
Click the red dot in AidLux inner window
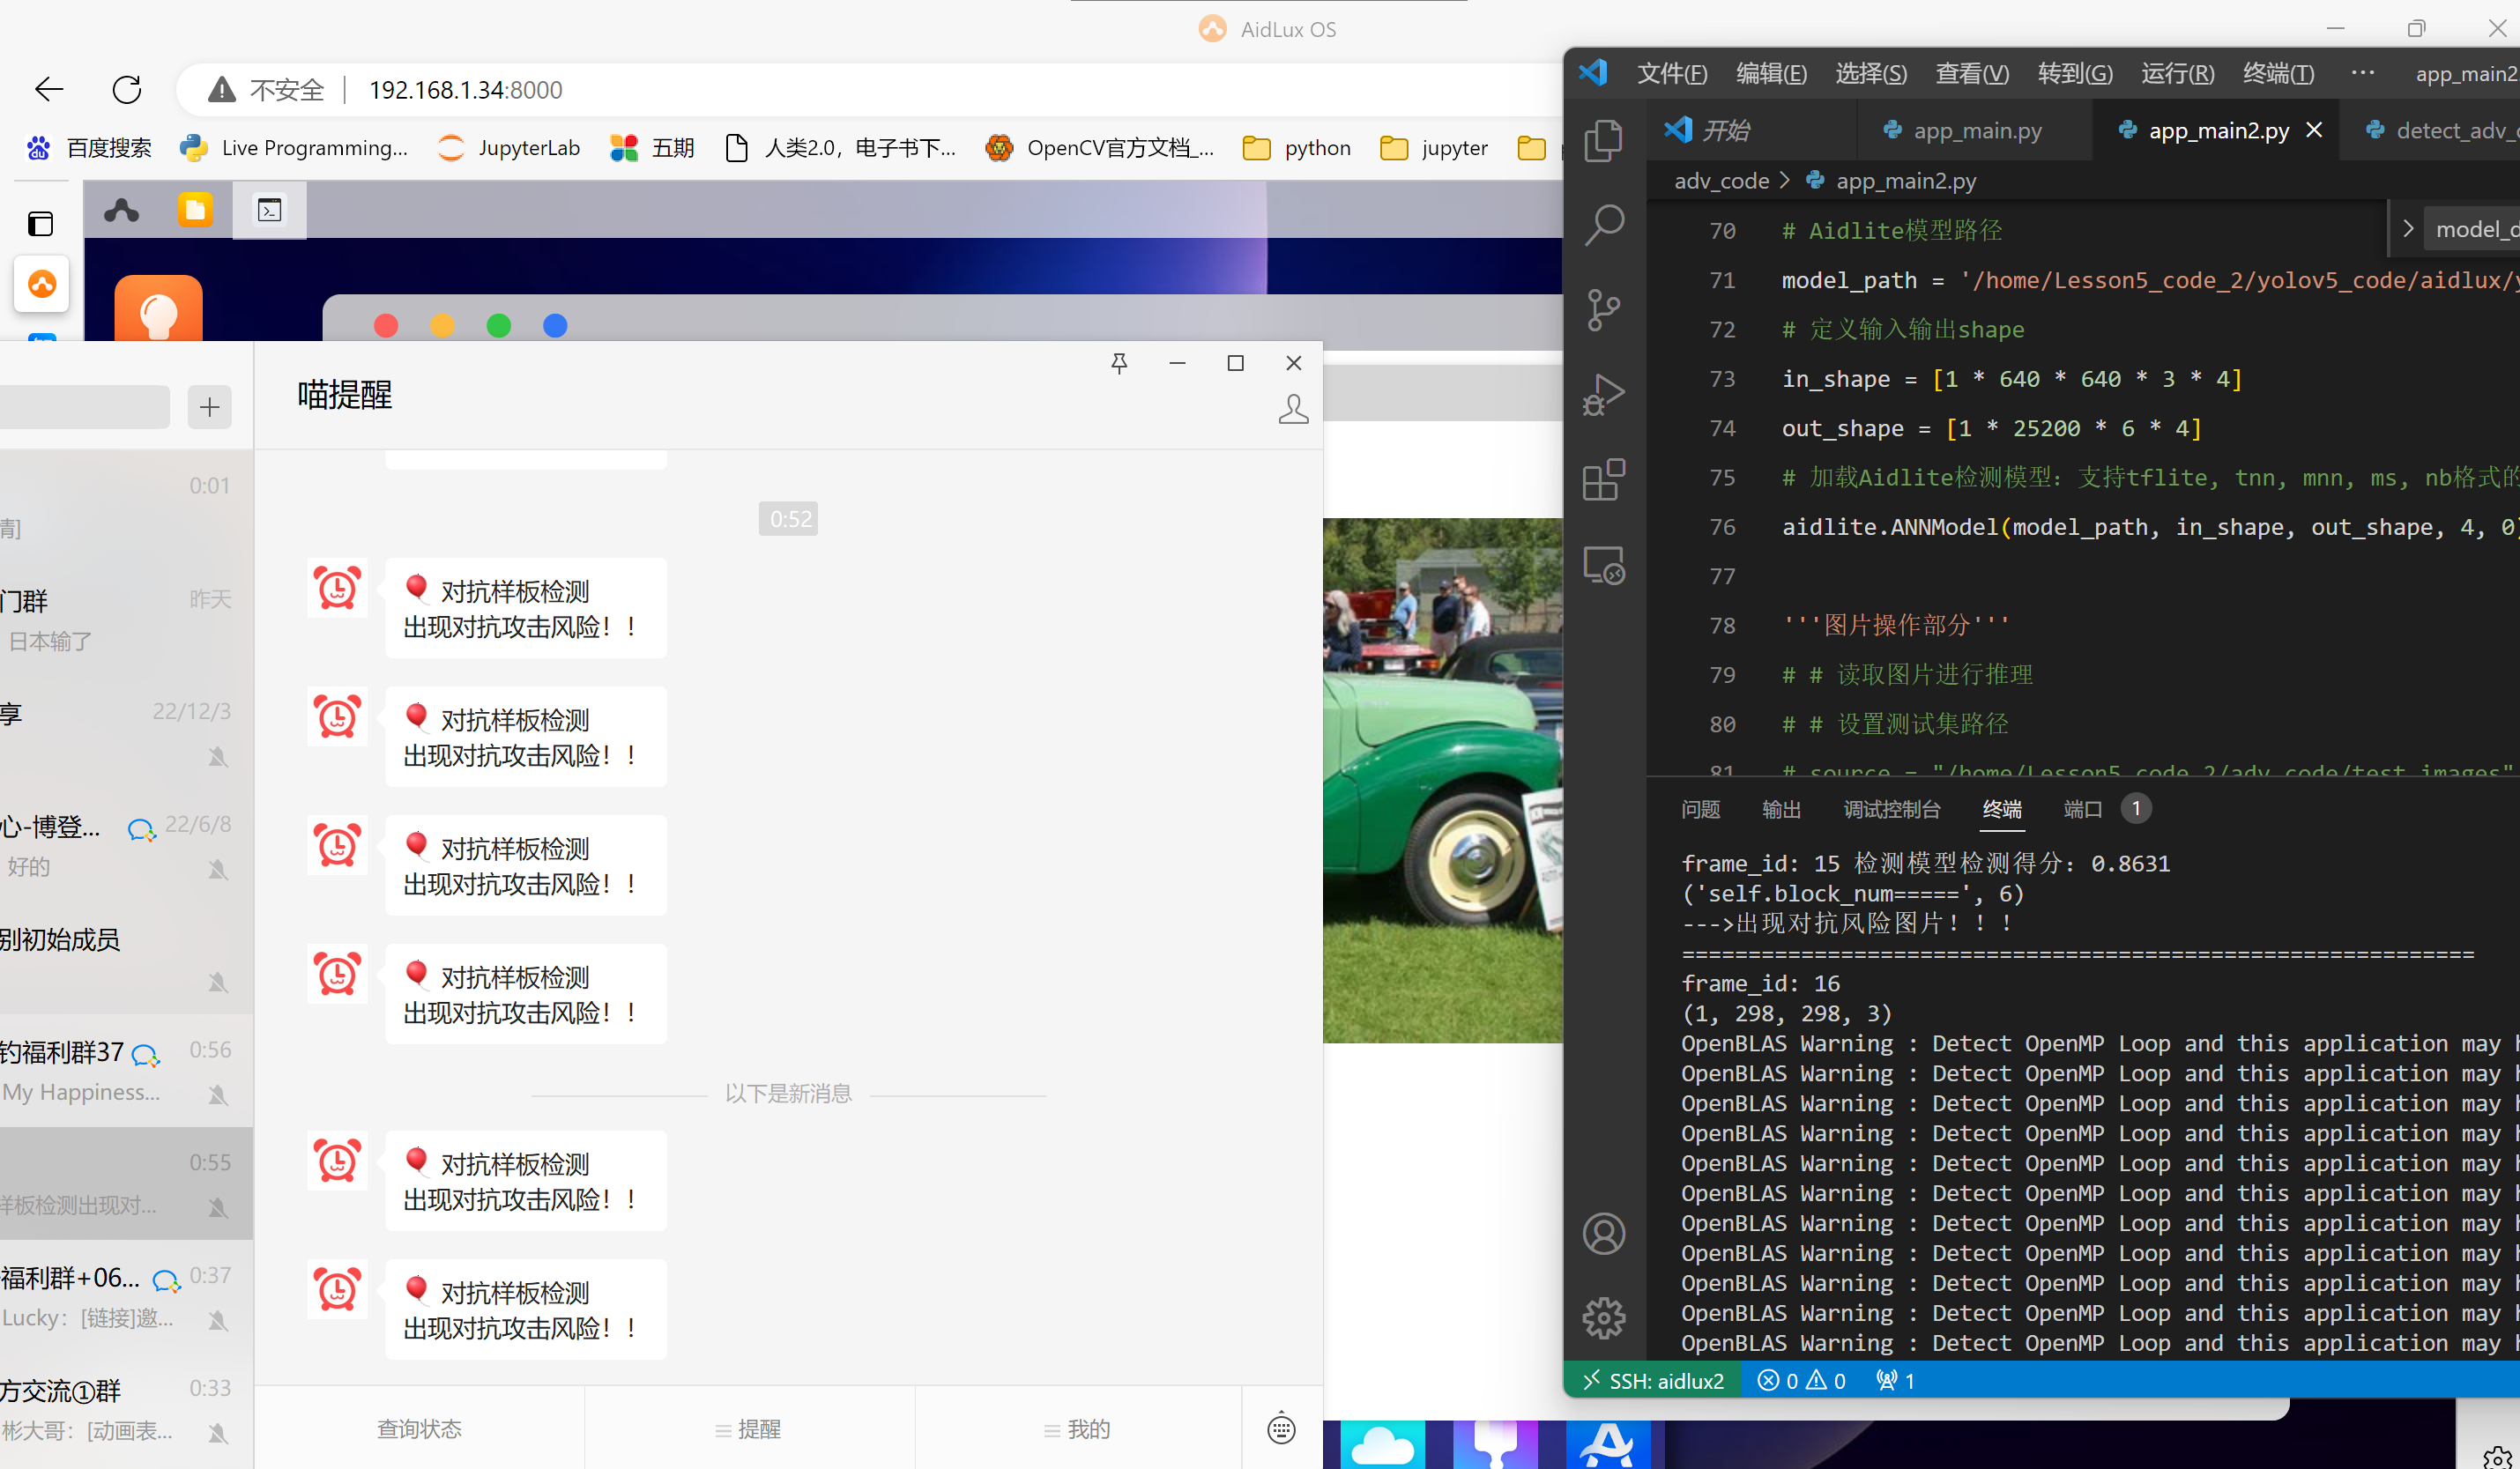coord(386,326)
